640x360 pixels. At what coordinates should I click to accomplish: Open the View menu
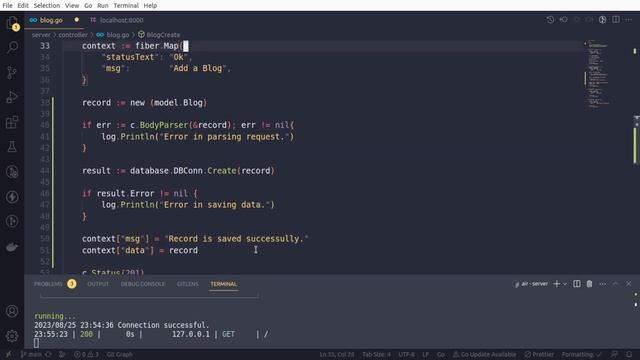72,5
